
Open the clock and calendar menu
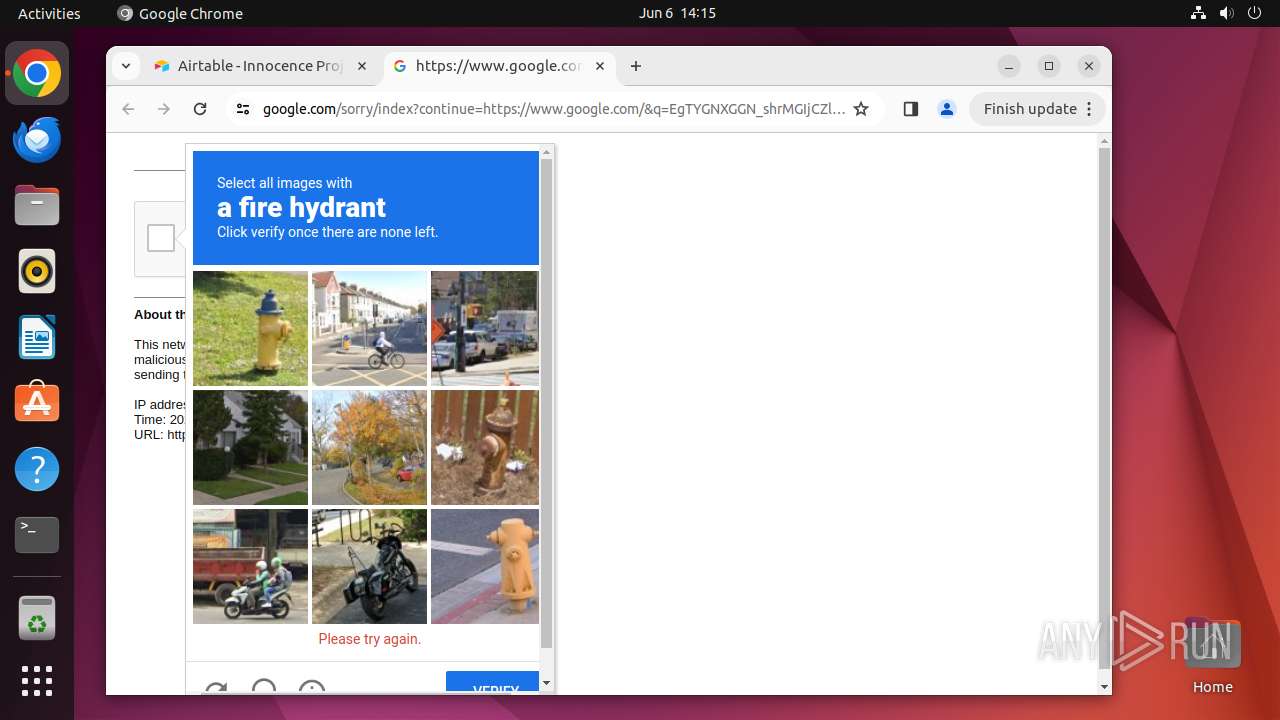677,13
